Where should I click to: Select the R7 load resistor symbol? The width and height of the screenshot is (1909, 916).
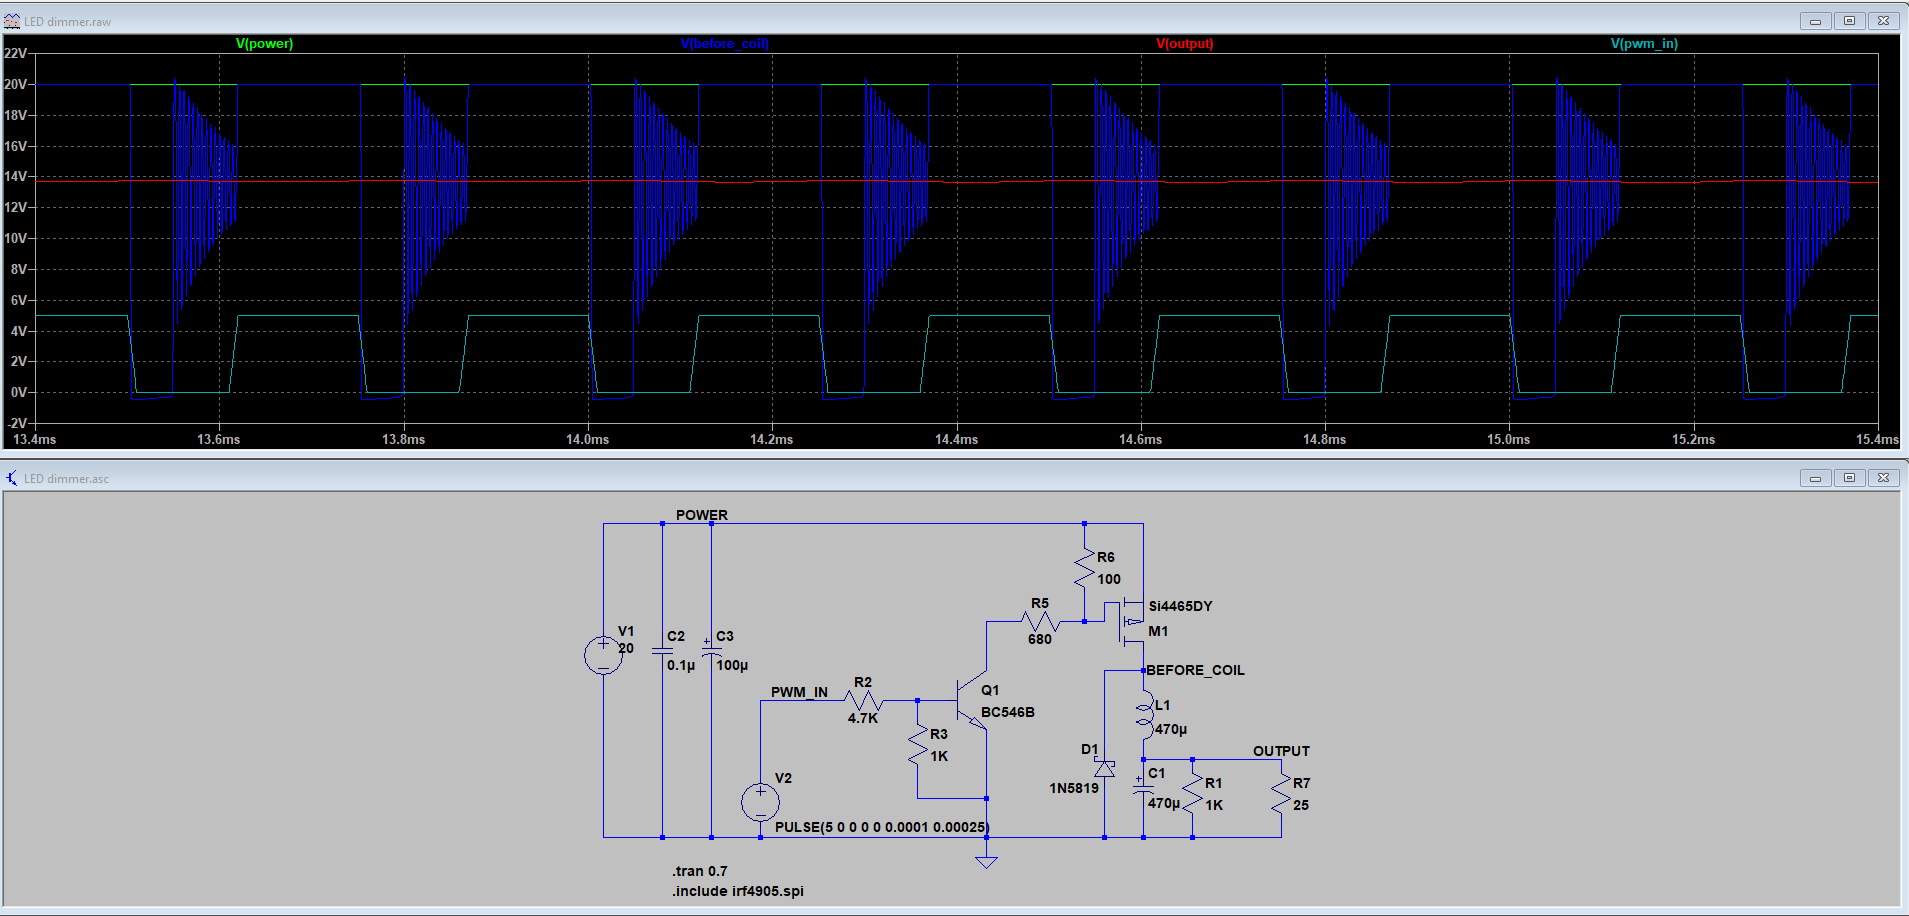[x=1280, y=795]
